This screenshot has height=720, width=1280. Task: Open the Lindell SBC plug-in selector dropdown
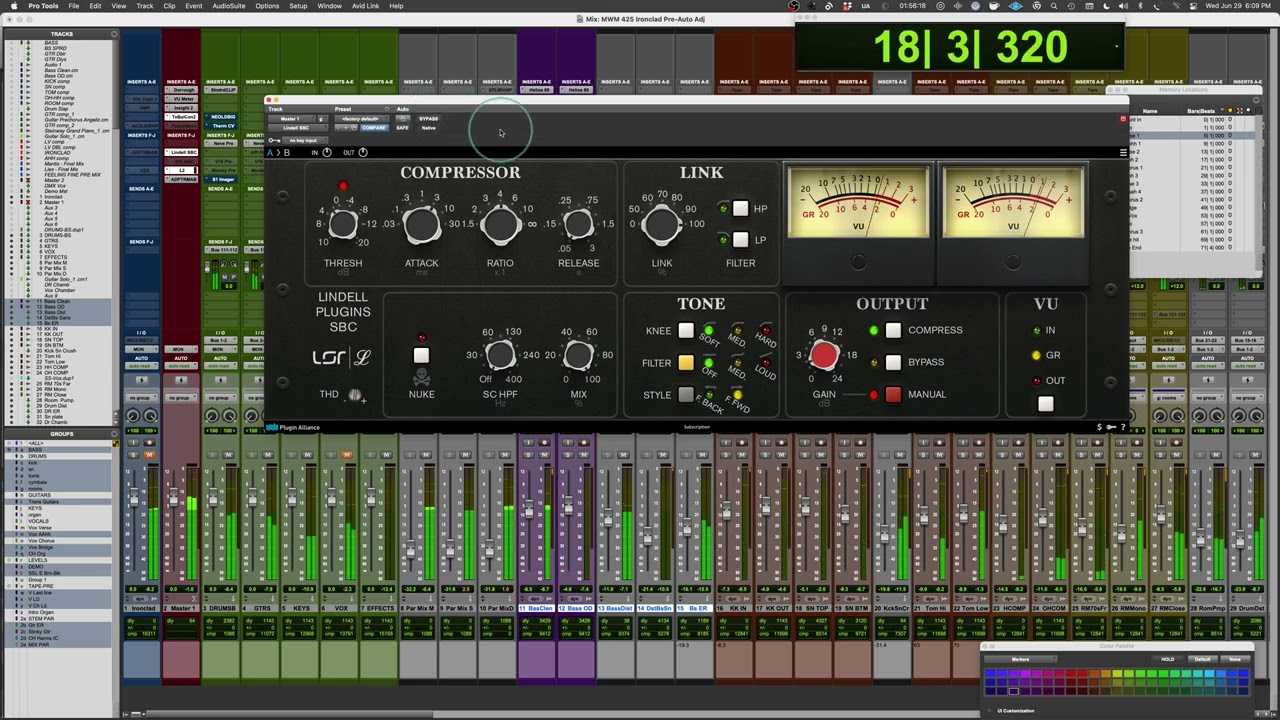point(296,128)
